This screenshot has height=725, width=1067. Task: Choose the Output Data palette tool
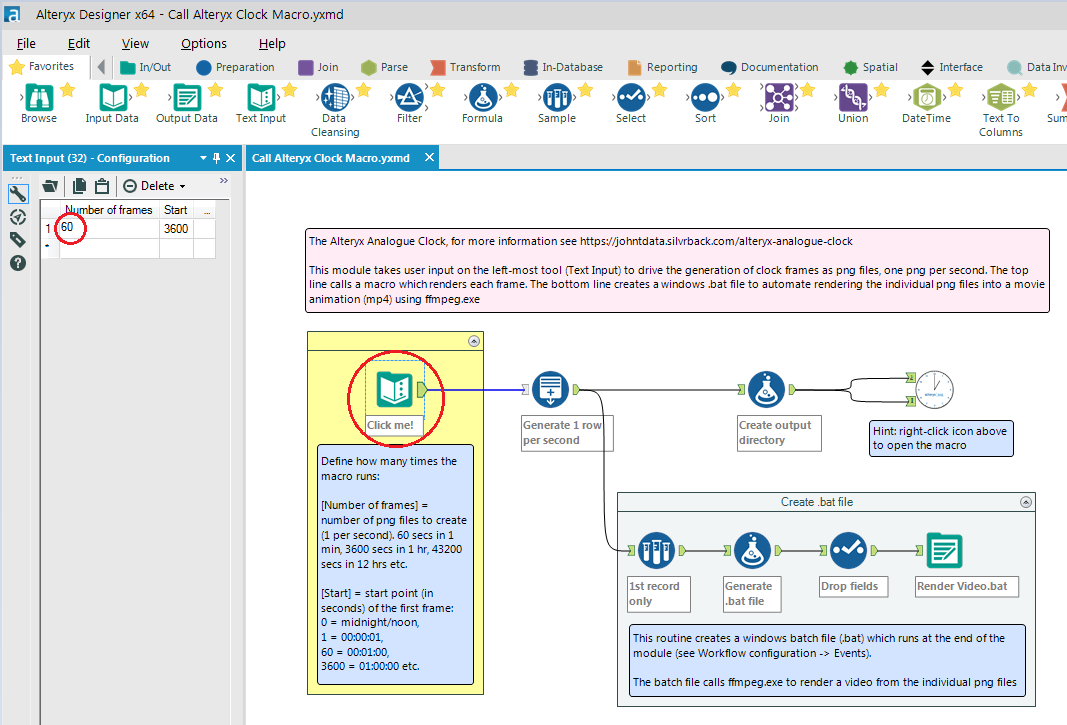(x=186, y=97)
